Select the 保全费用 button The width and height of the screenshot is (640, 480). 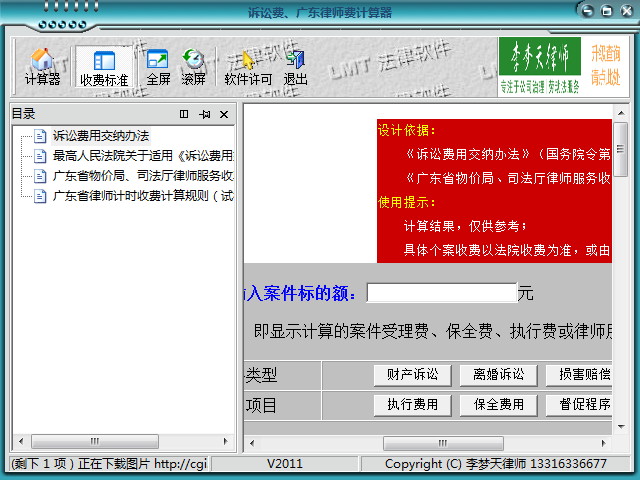click(498, 405)
